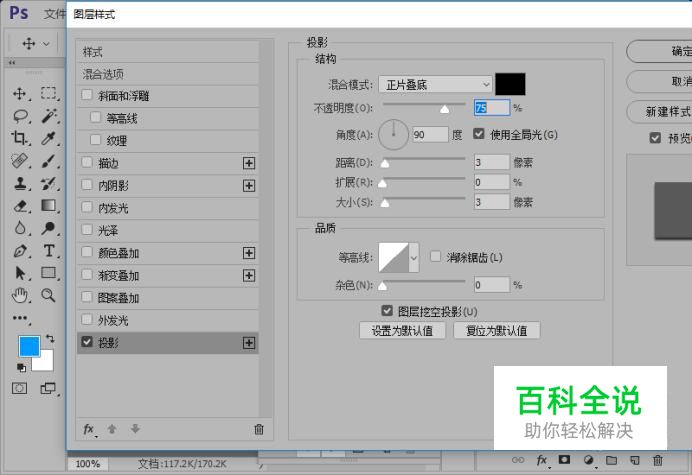The width and height of the screenshot is (692, 475).
Task: Select the Rectangle shape tool
Action: [x=49, y=273]
